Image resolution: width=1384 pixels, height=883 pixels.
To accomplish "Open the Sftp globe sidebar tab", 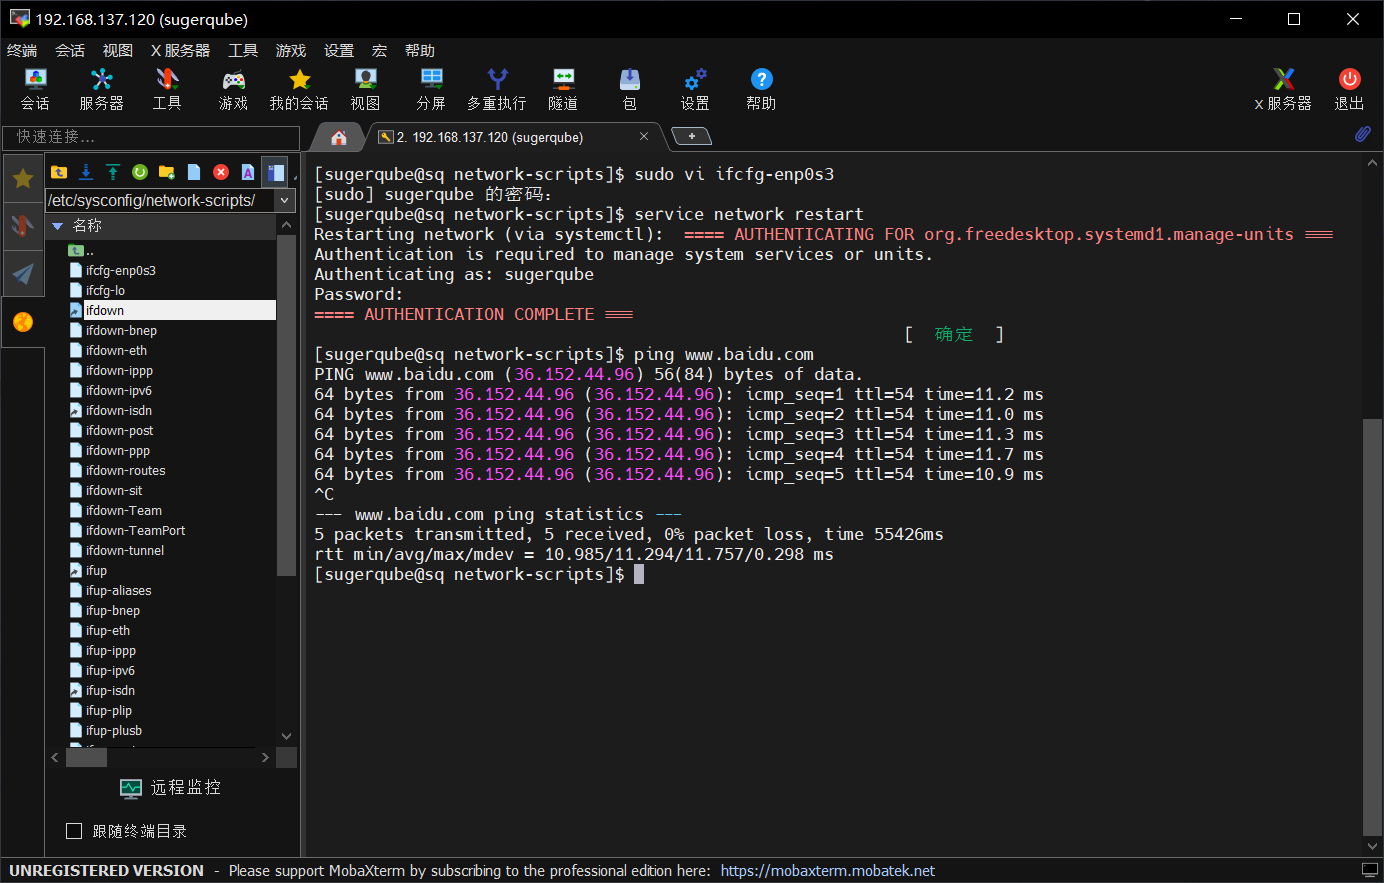I will click(23, 322).
